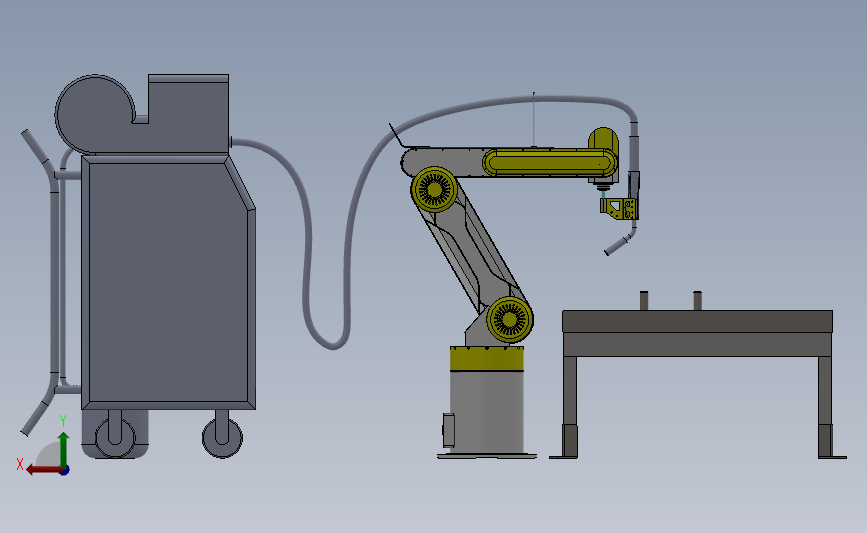The image size is (867, 533).
Task: Select the right caster wheel of welder cart
Action: [x=222, y=436]
